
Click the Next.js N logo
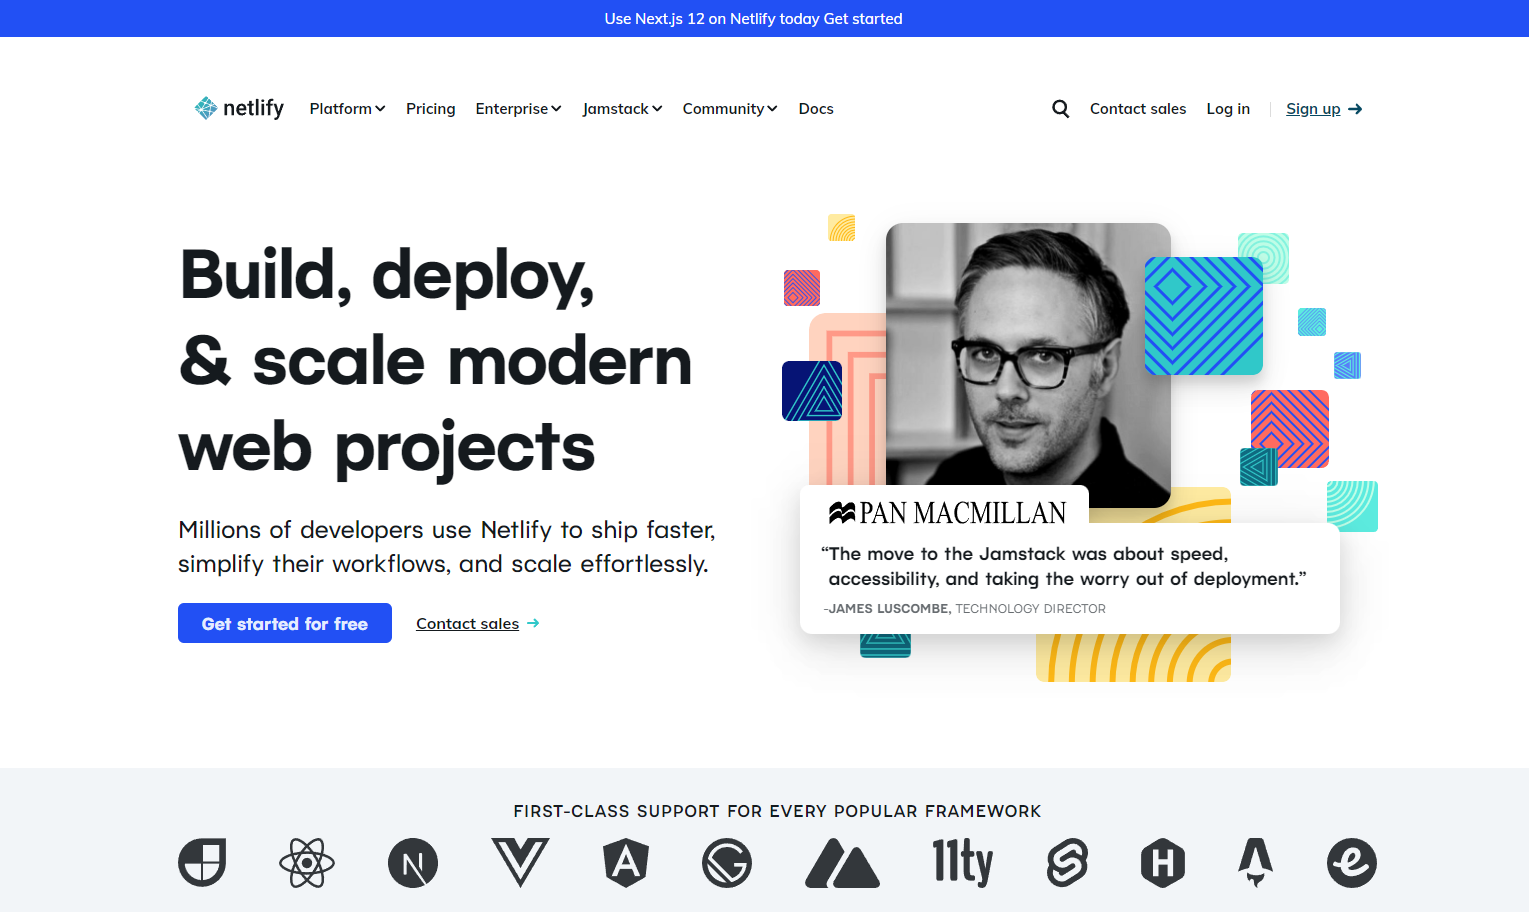[413, 863]
